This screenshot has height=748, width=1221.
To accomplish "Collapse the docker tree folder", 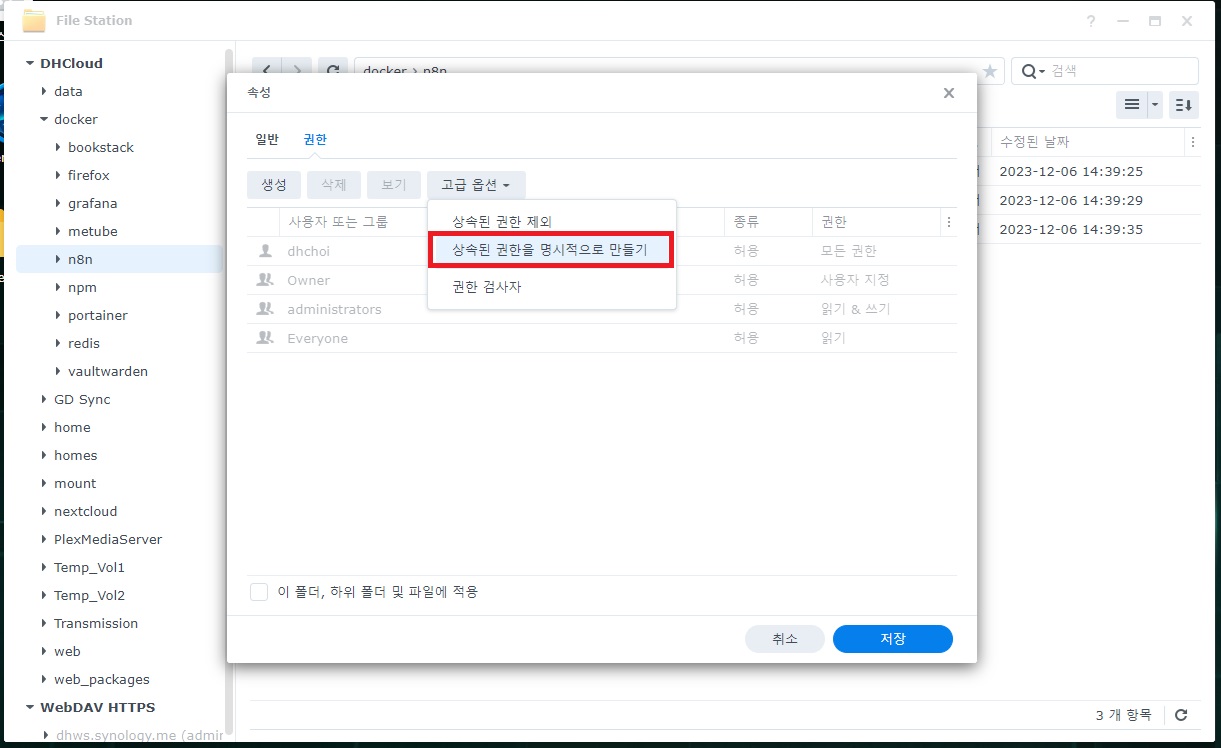I will tap(44, 119).
